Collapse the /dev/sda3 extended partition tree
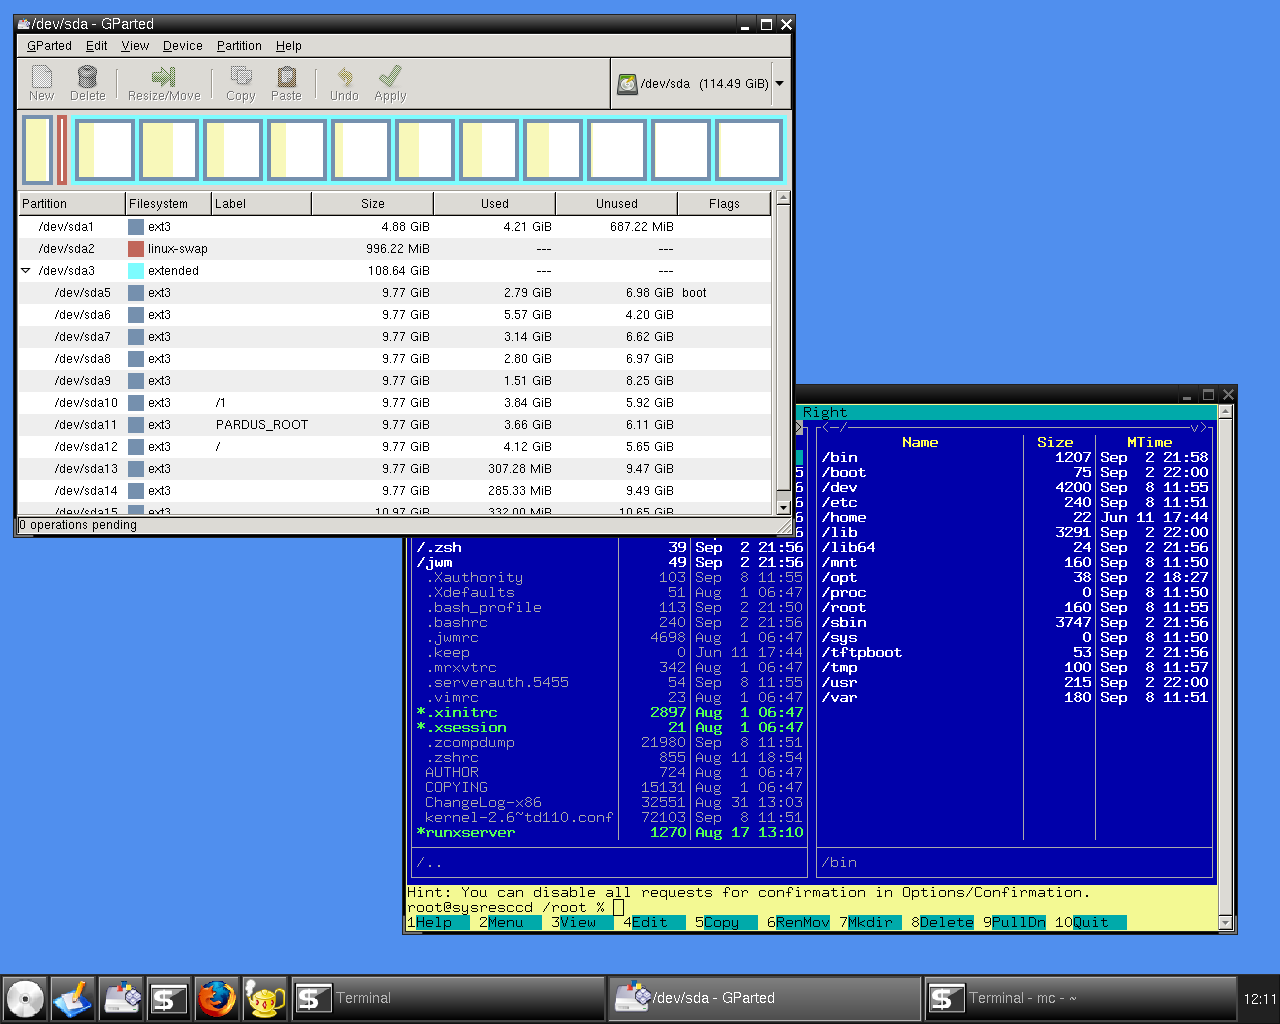 point(26,271)
